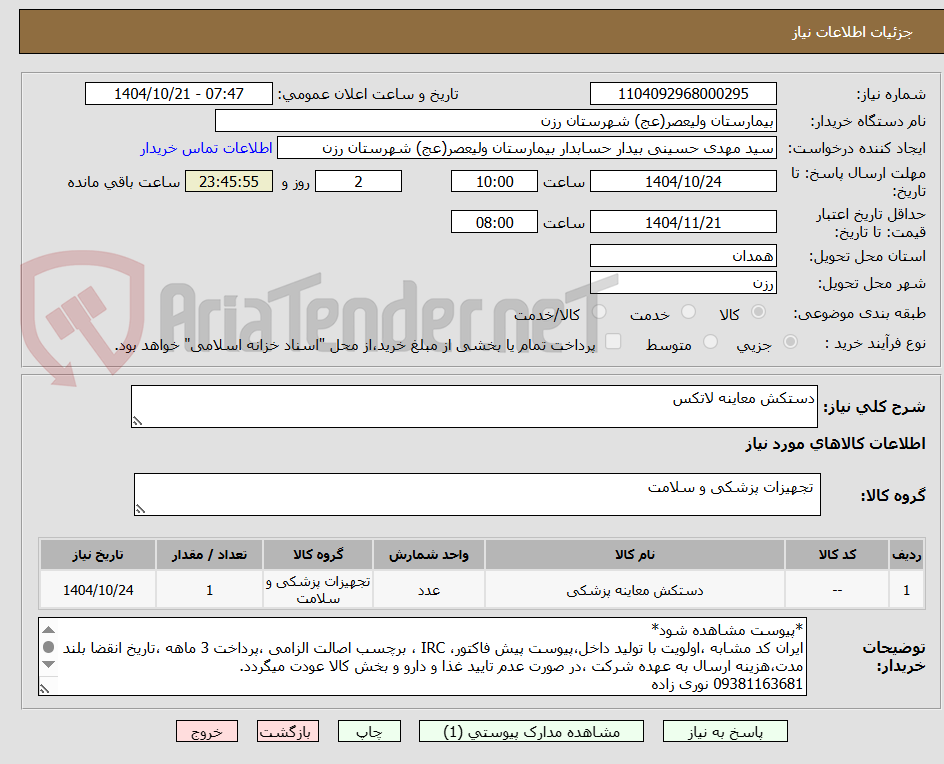The image size is (944, 764).
Task: Click the requester field سید مهدی حسینی بیدار
Action: click(x=527, y=148)
